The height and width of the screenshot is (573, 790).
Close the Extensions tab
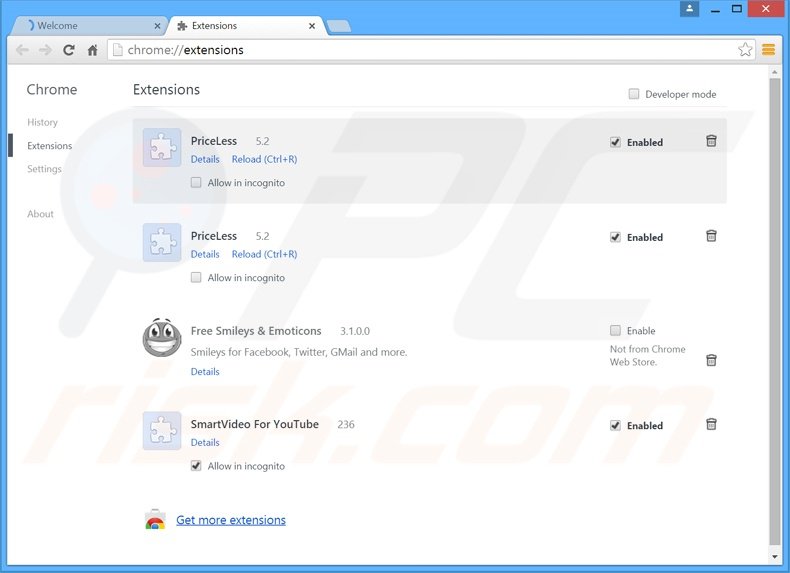[312, 26]
